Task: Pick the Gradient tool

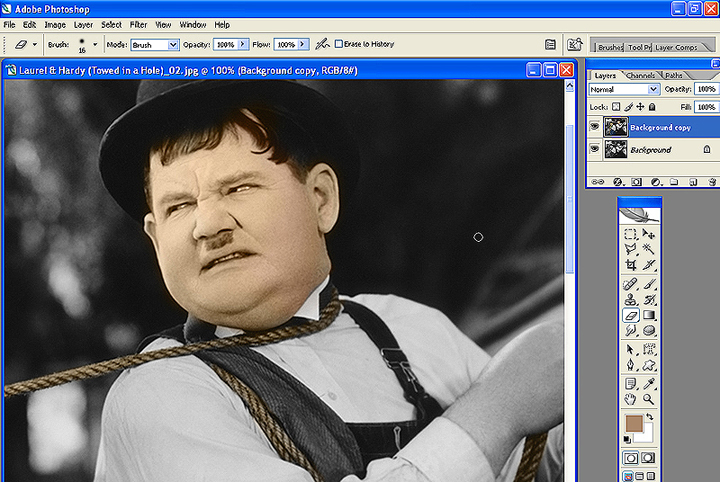Action: pyautogui.click(x=649, y=315)
